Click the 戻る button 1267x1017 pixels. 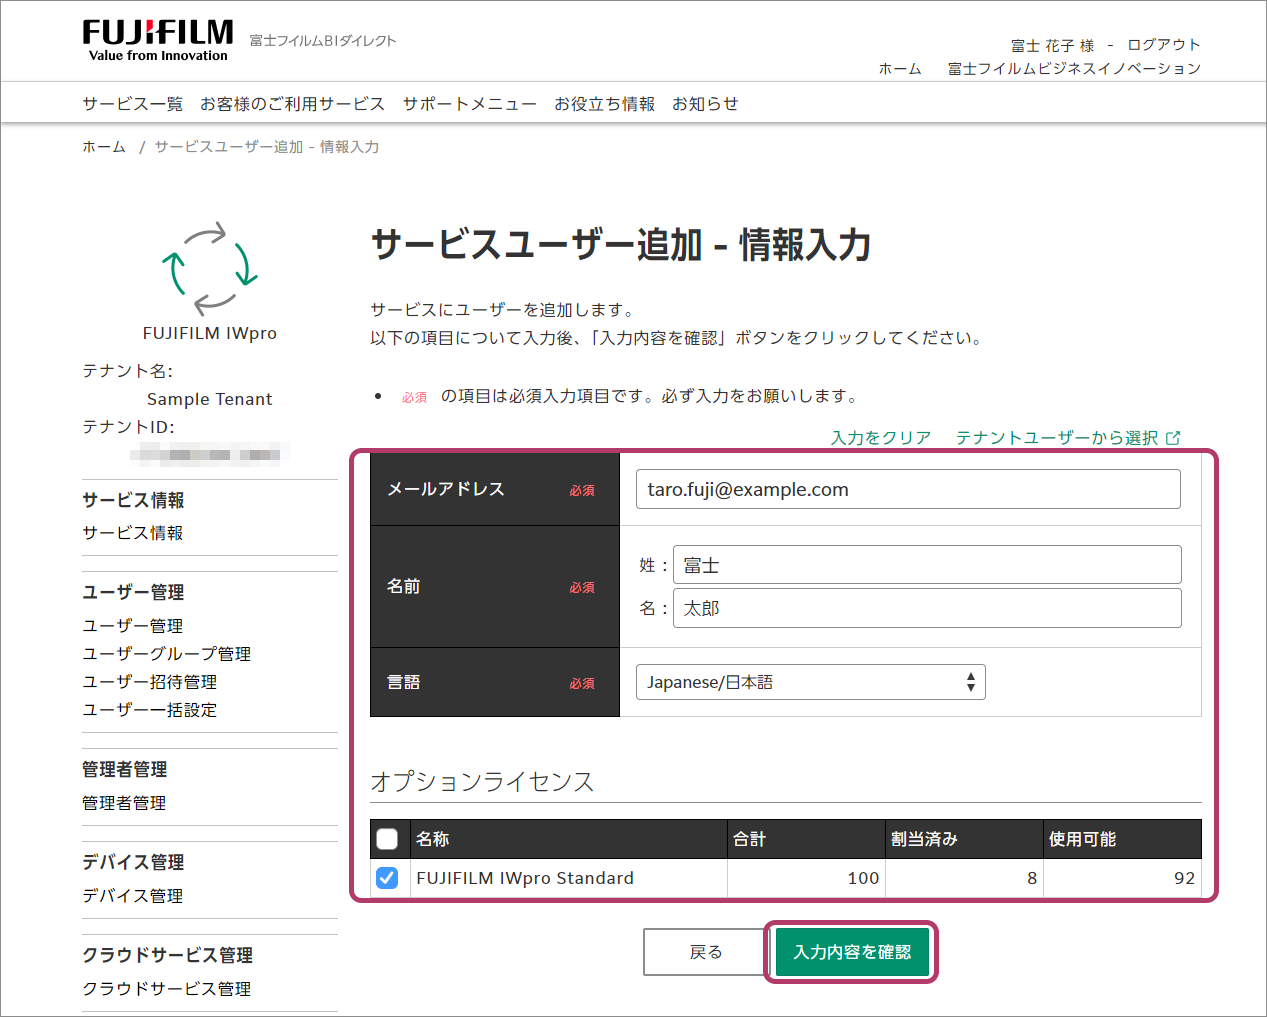(706, 952)
